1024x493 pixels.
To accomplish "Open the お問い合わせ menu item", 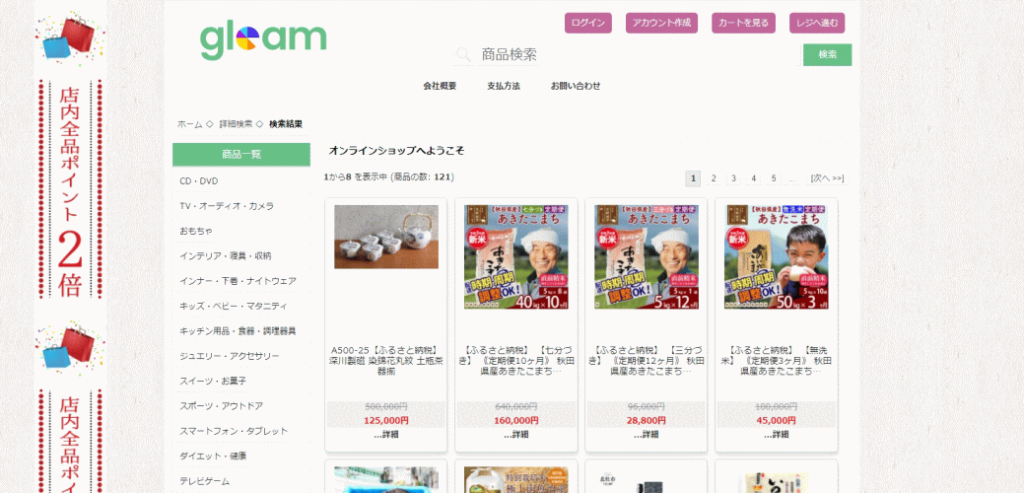I will coord(576,86).
